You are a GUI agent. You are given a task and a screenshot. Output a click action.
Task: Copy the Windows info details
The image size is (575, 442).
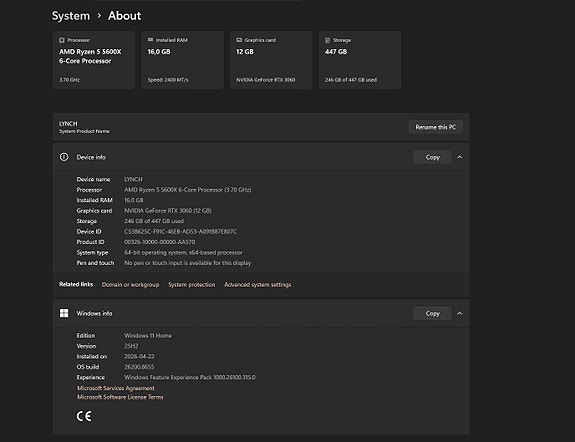[432, 313]
